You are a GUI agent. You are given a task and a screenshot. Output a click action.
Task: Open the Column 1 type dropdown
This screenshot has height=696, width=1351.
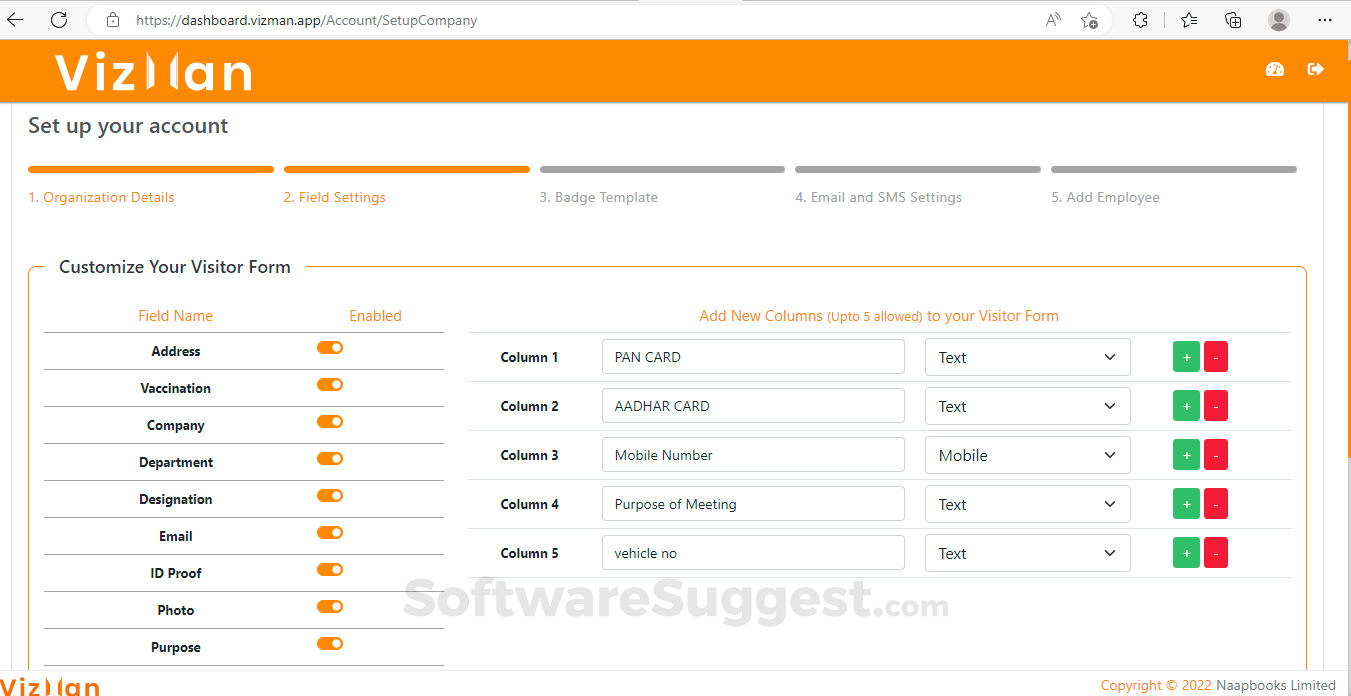tap(1027, 357)
